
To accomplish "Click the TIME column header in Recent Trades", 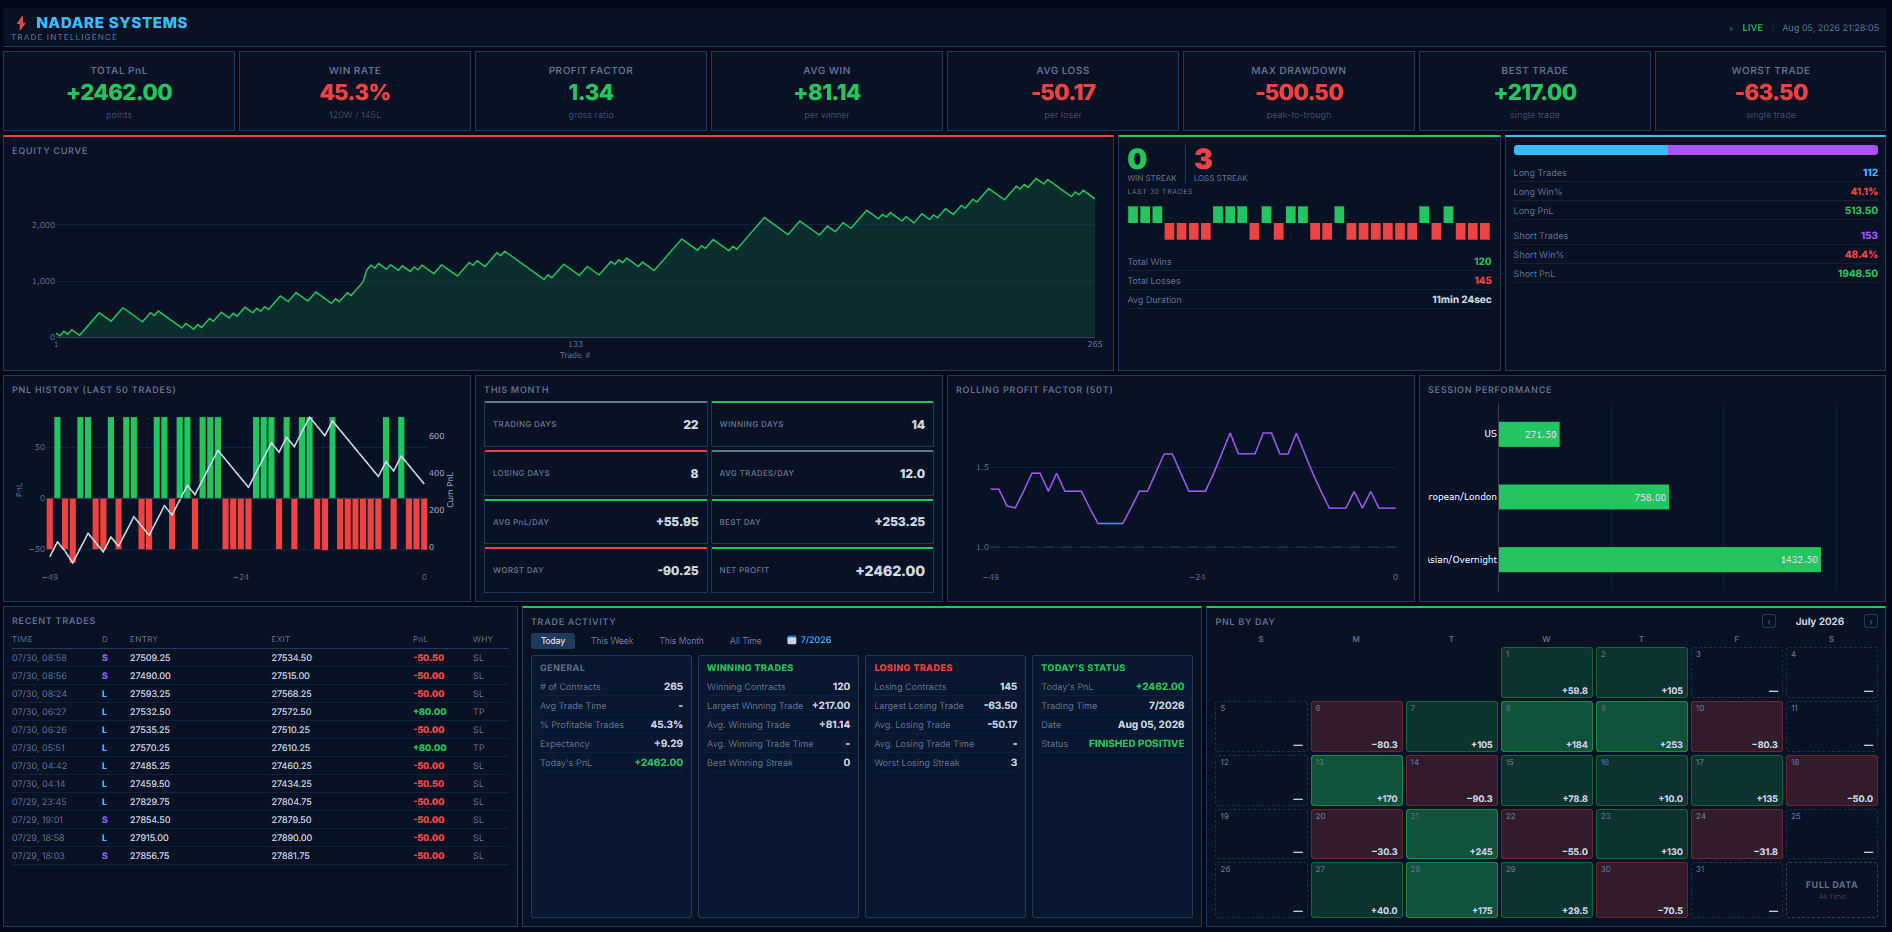I will (22, 639).
